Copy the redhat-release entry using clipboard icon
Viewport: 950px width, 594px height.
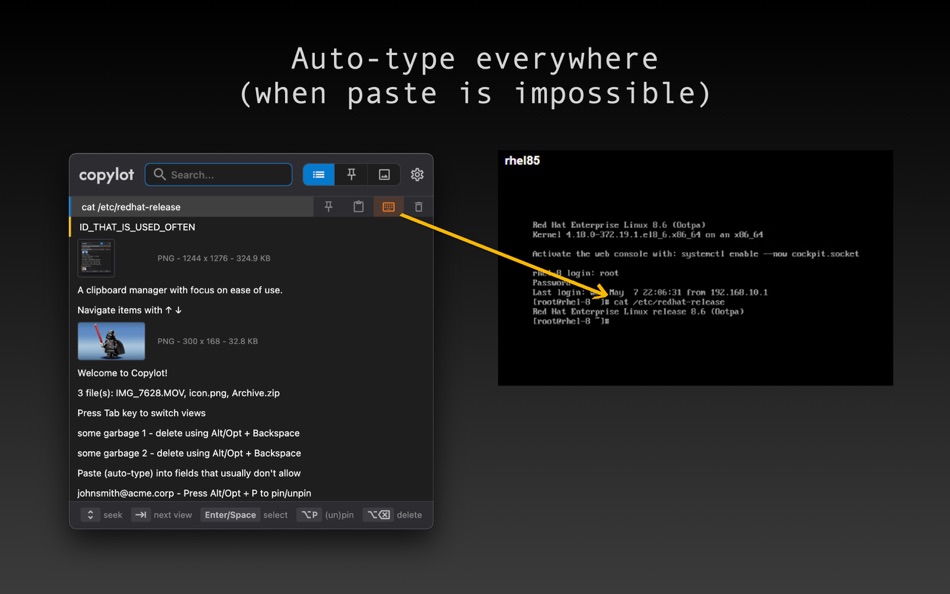pos(357,206)
